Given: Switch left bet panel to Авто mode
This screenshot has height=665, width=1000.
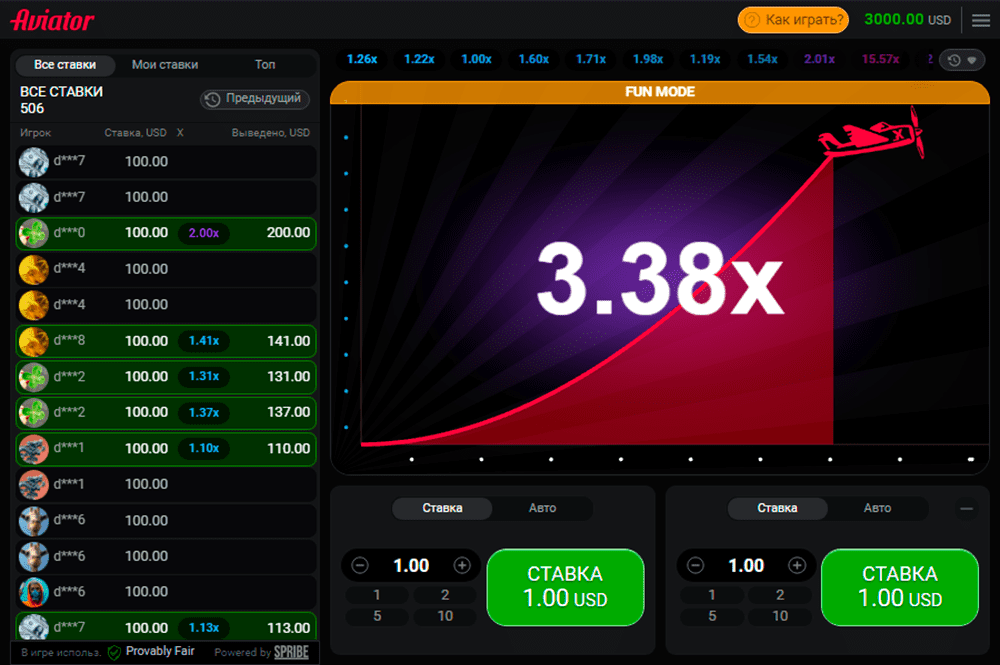Looking at the screenshot, I should [x=542, y=508].
